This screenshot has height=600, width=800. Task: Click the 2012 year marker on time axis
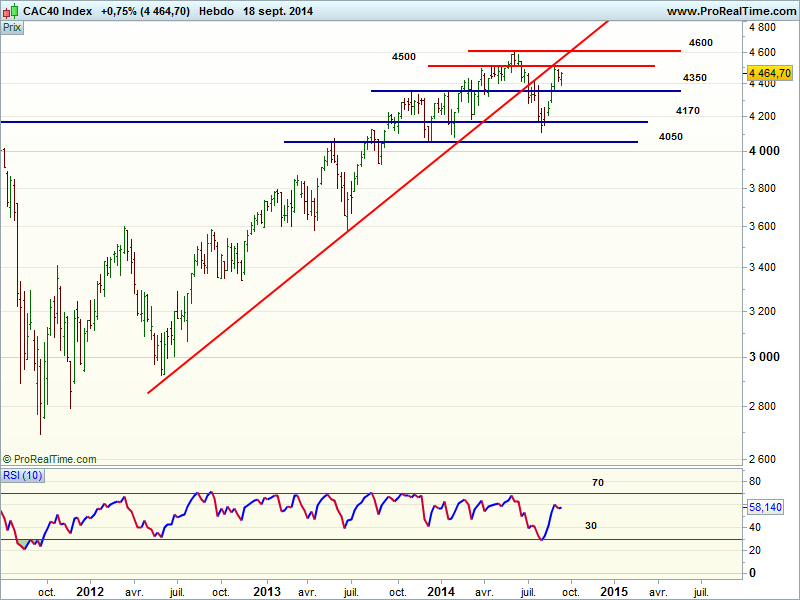(x=91, y=591)
